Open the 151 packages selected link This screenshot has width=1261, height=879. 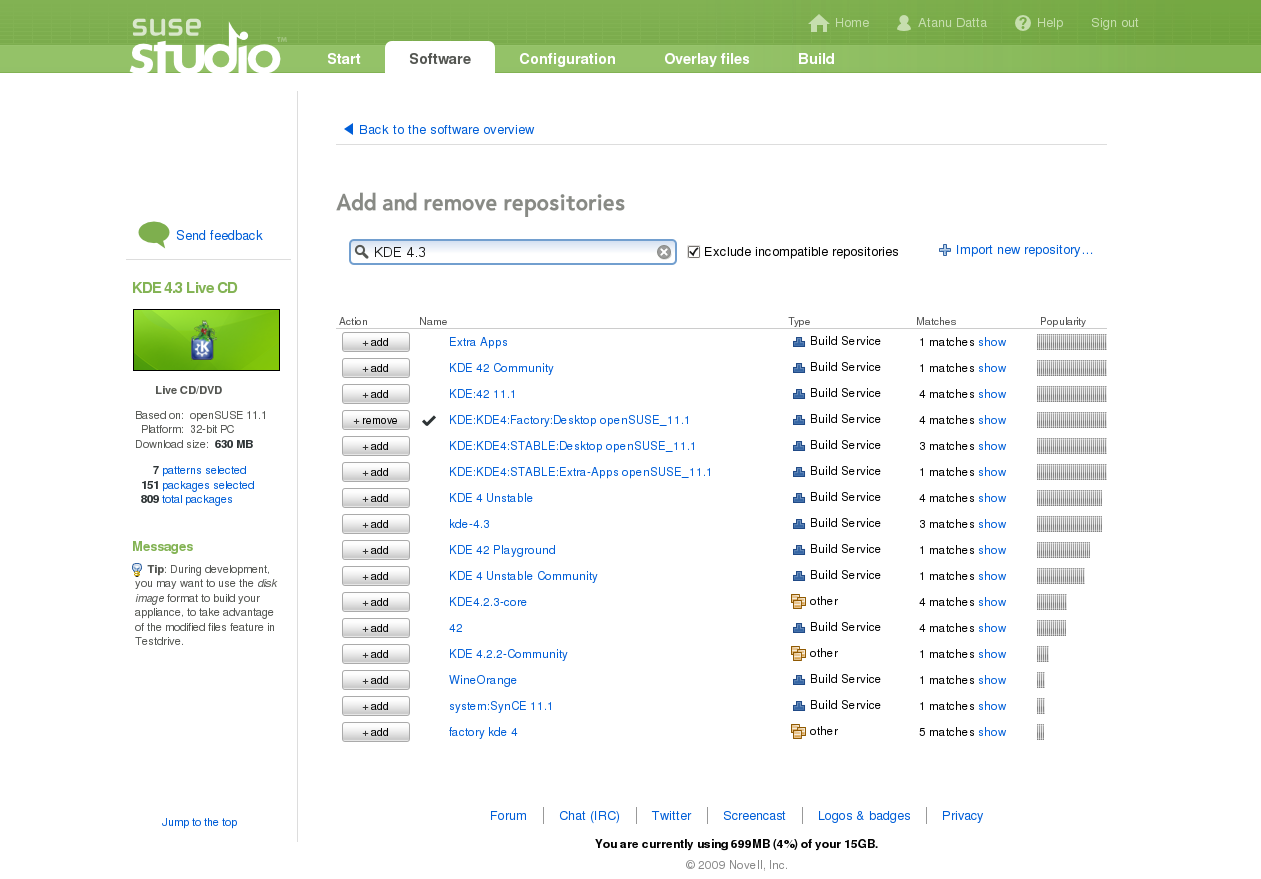(x=207, y=485)
